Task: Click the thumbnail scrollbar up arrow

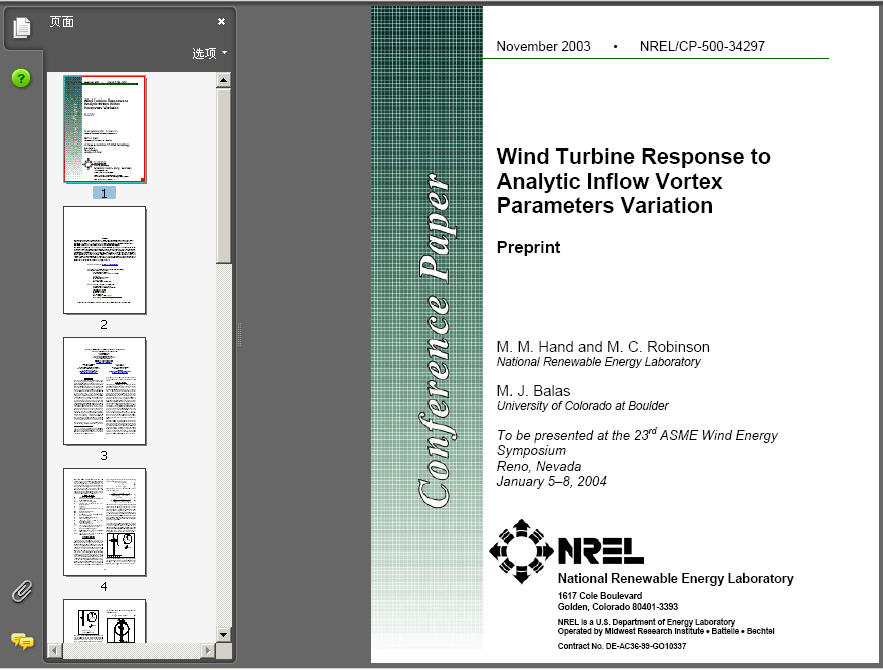Action: 224,80
